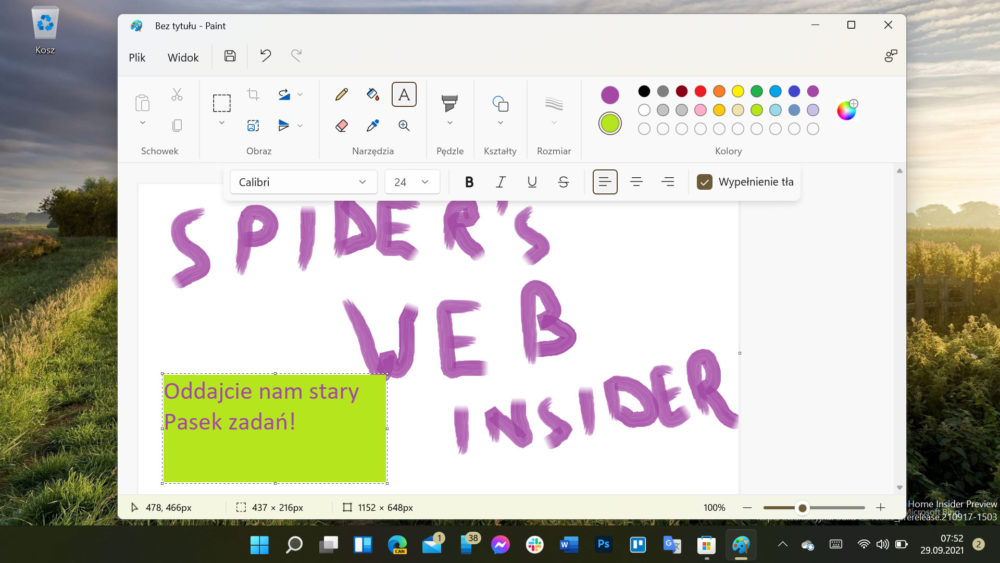The height and width of the screenshot is (563, 1000).
Task: Click the zoom slider handle
Action: [x=802, y=508]
